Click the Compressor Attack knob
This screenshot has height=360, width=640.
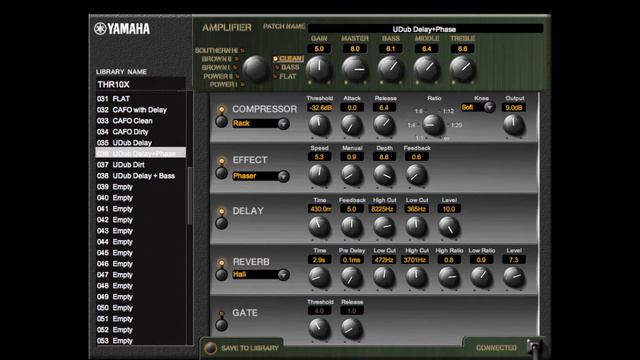[351, 124]
